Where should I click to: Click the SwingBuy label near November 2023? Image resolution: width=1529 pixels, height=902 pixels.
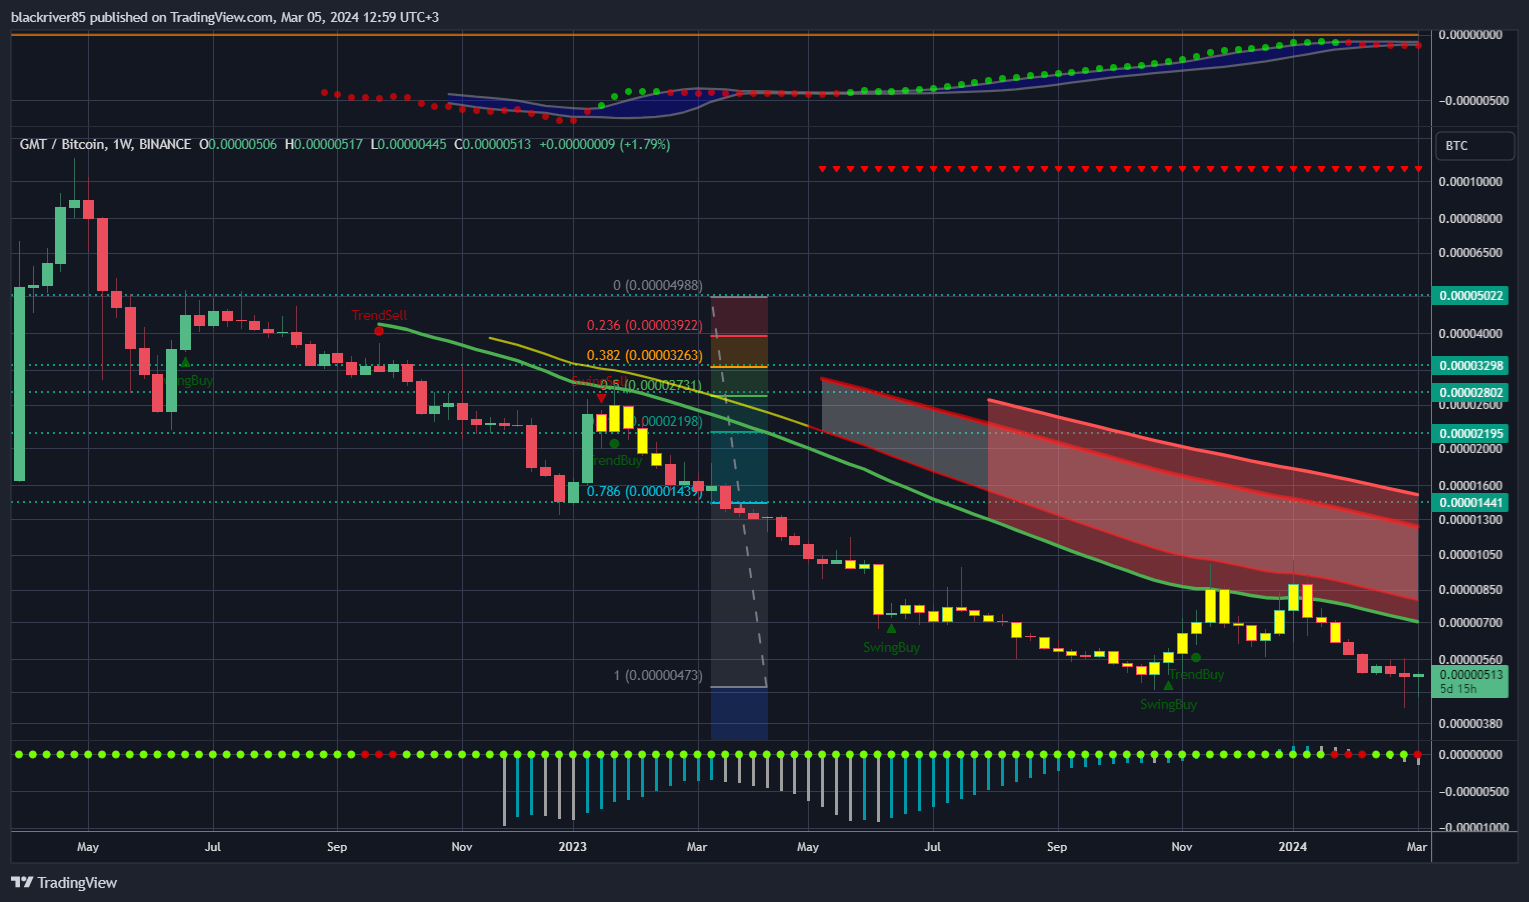click(x=1168, y=705)
